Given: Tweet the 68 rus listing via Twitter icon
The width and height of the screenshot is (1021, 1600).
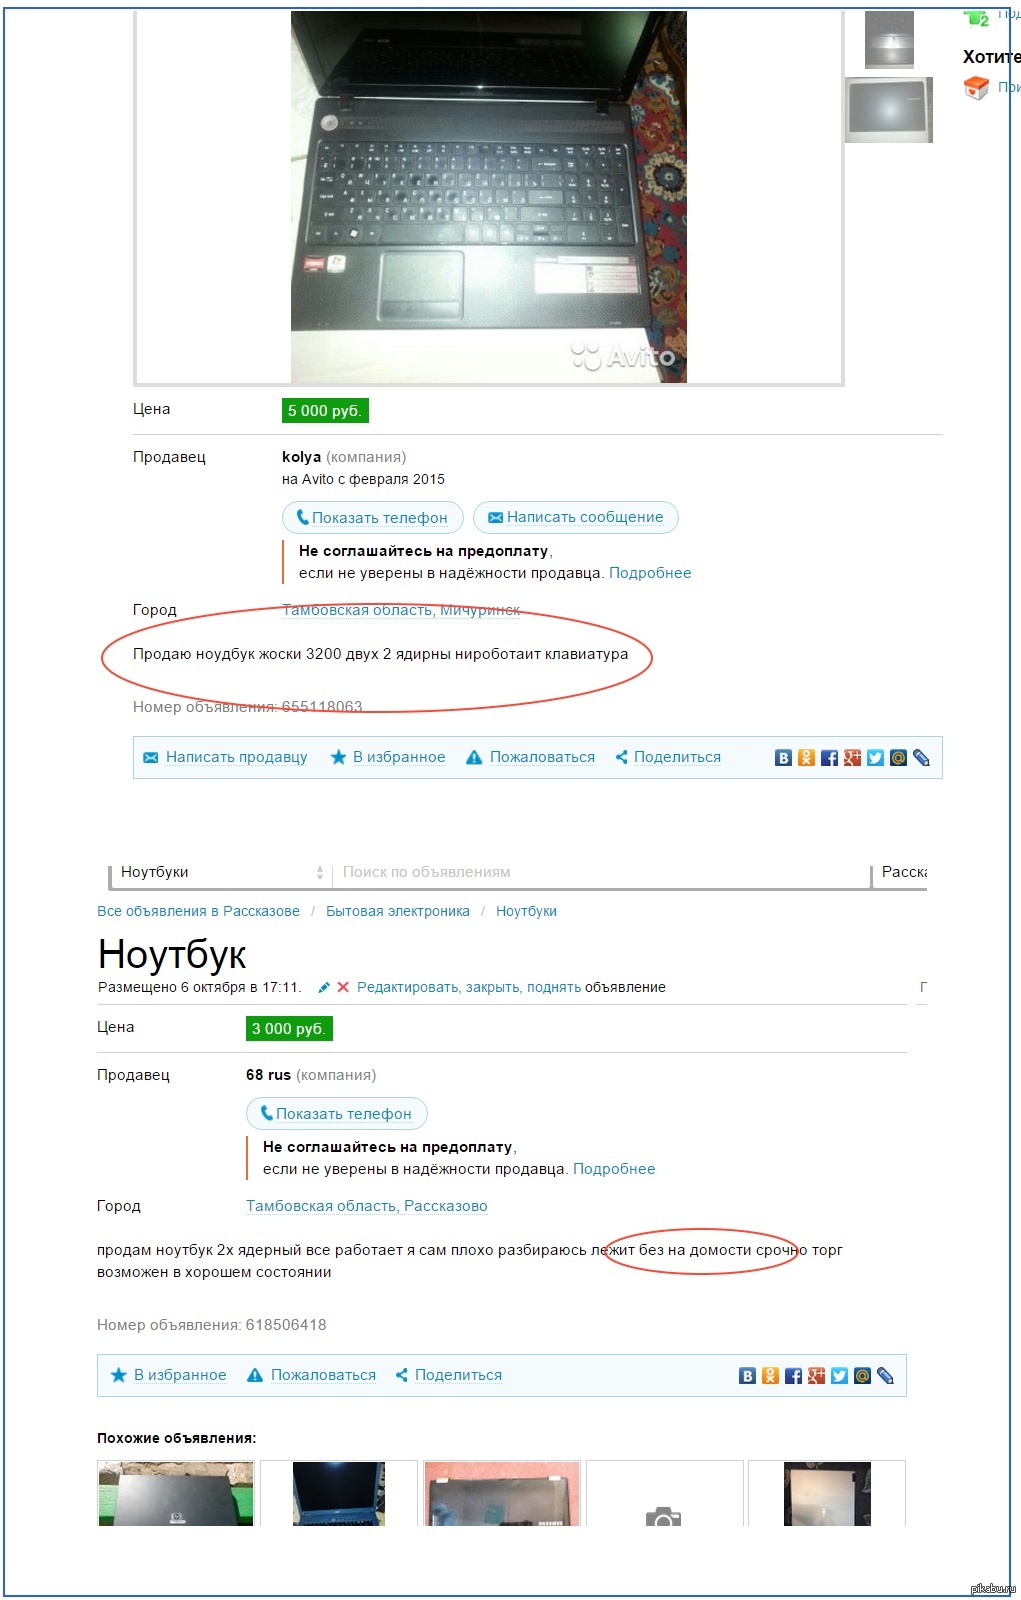Looking at the screenshot, I should 839,1376.
